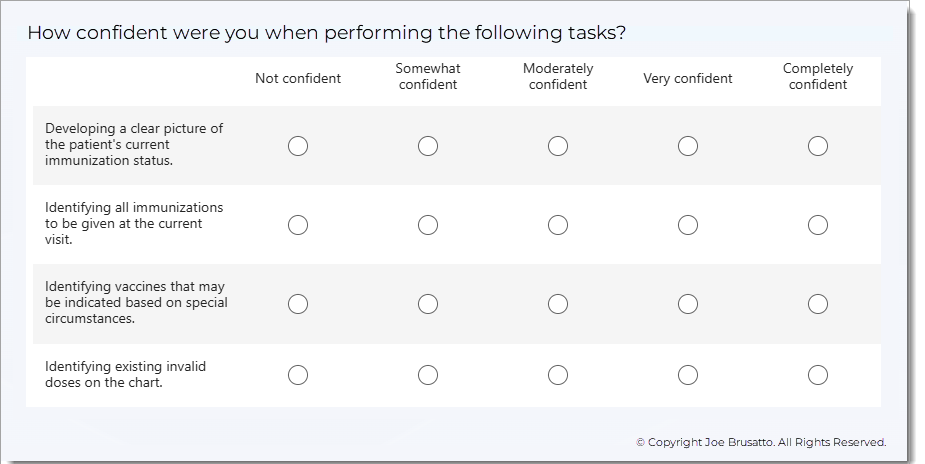Select 'Not confident' for special circumstances vaccines
The height and width of the screenshot is (464, 925).
click(x=298, y=303)
